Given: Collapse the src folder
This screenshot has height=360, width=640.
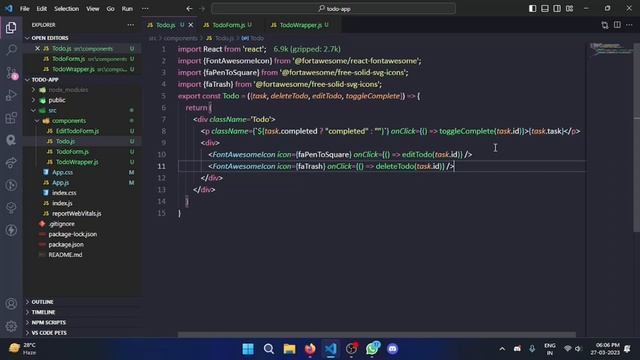Looking at the screenshot, I should pos(82,110).
